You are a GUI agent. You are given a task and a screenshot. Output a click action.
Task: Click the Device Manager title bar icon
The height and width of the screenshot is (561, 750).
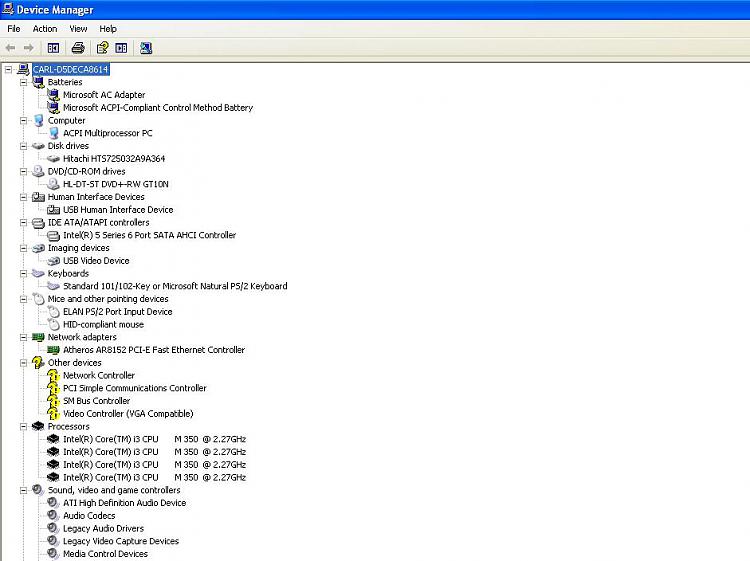click(x=8, y=9)
